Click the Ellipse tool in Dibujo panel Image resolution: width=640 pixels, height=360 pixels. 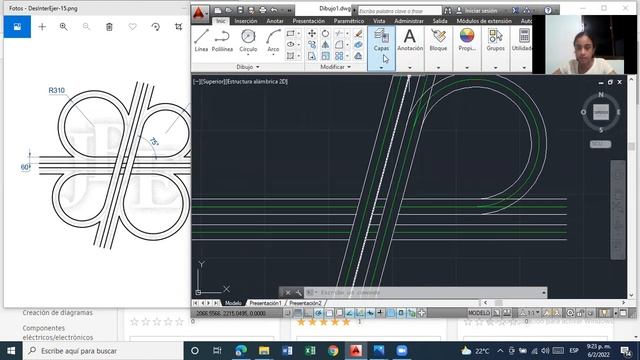(x=291, y=44)
